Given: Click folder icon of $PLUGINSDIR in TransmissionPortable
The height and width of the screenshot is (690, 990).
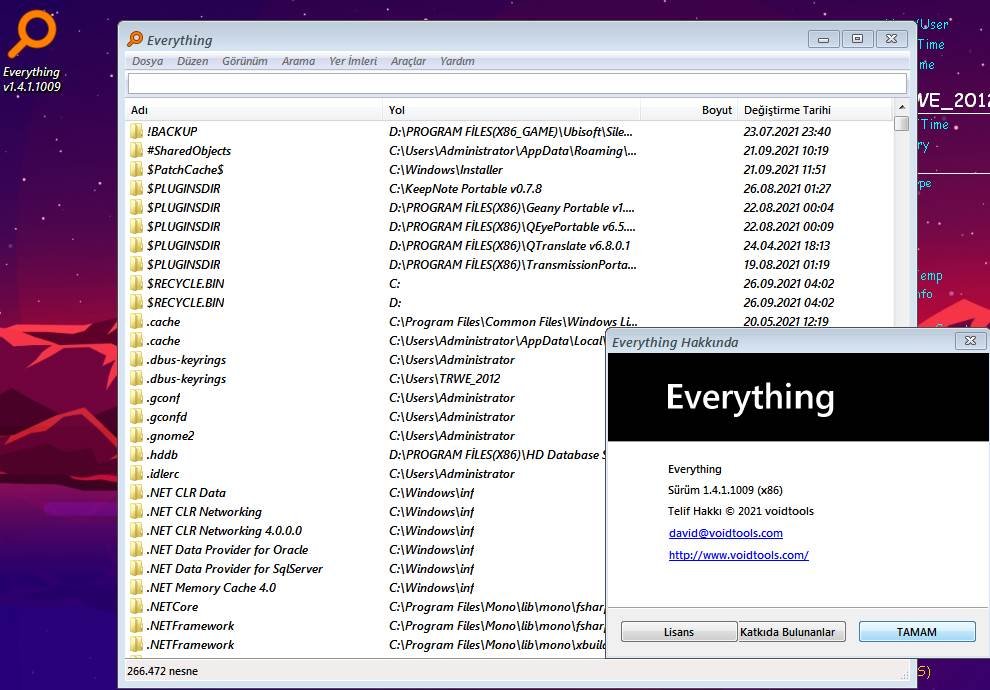Looking at the screenshot, I should [136, 264].
